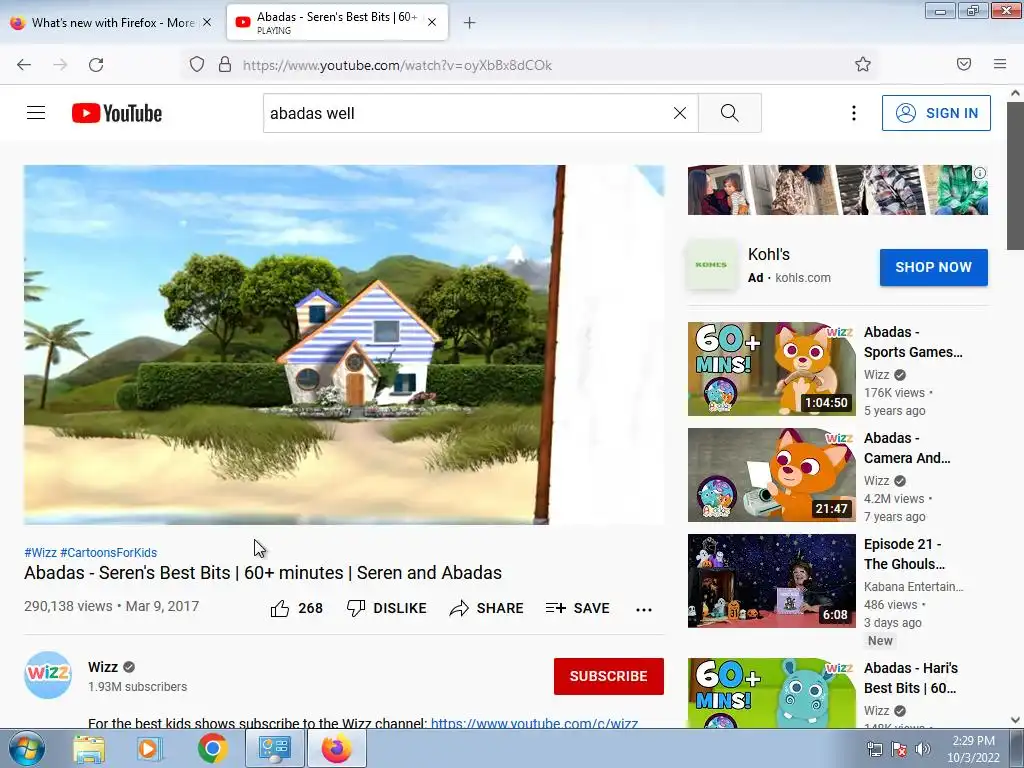1024x768 pixels.
Task: Clear the search text with the X icon
Action: (680, 113)
